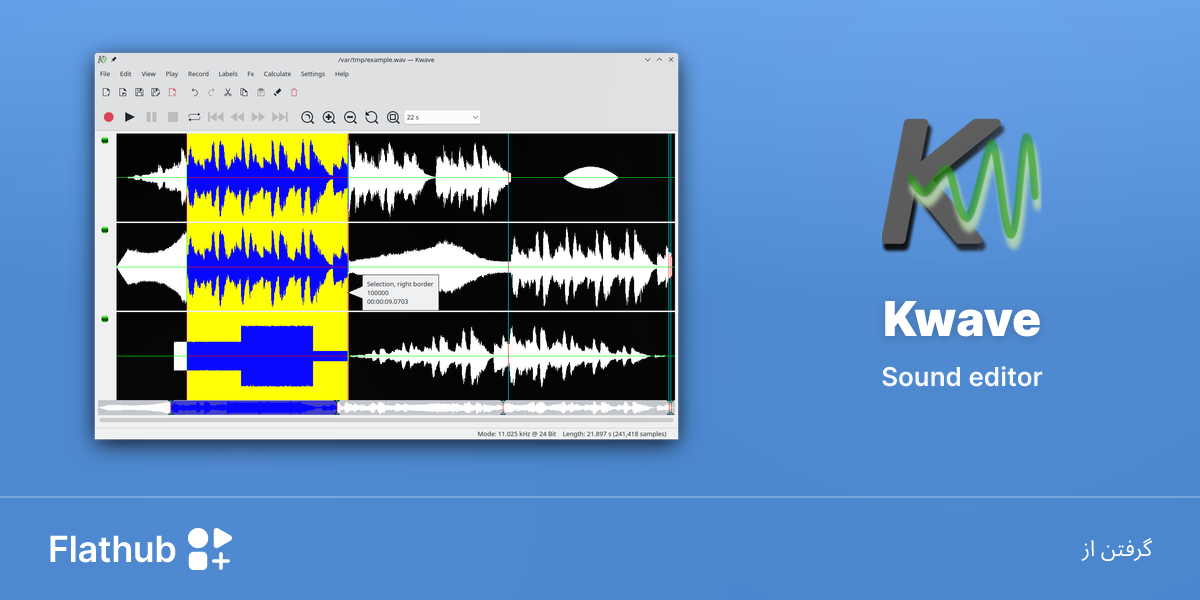Click the redo arrow icon
The width and height of the screenshot is (1200, 600).
pyautogui.click(x=211, y=93)
